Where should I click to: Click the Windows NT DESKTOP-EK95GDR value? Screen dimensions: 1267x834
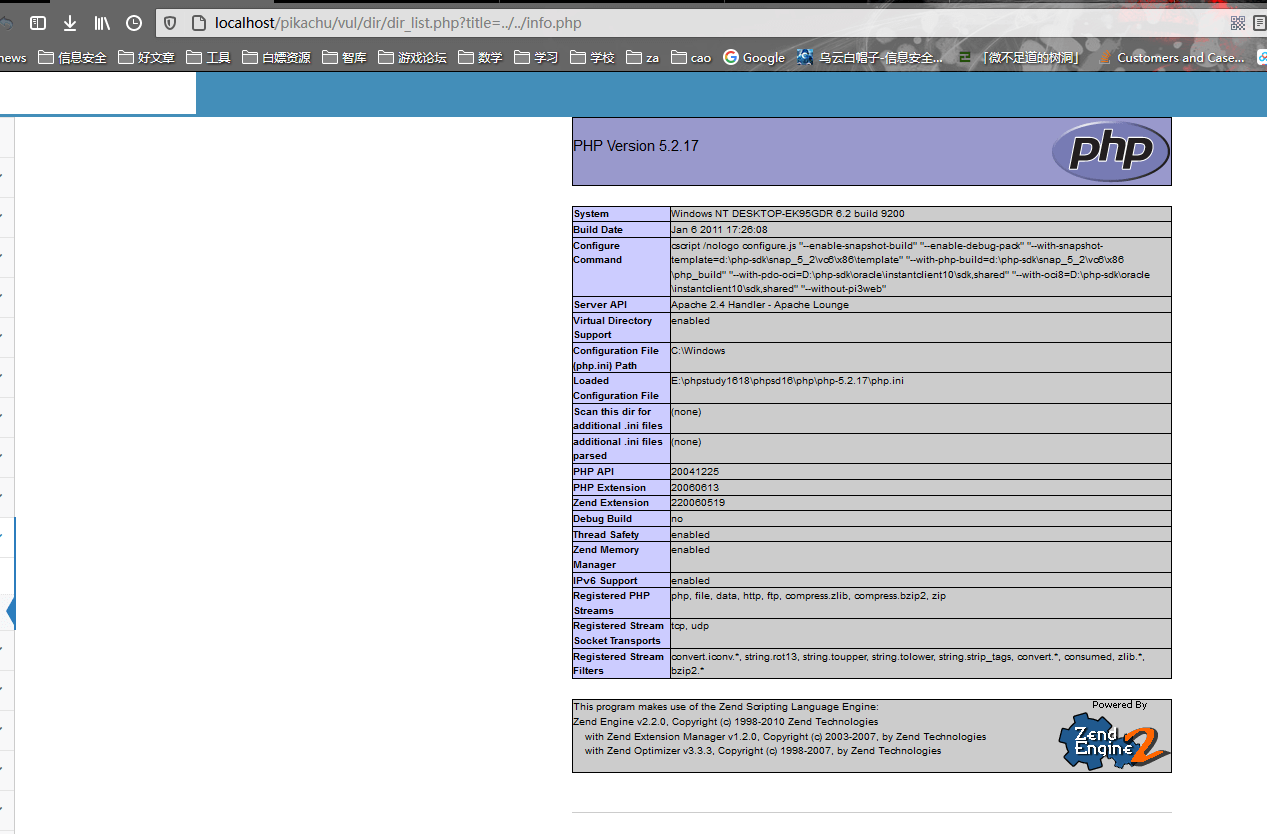788,214
